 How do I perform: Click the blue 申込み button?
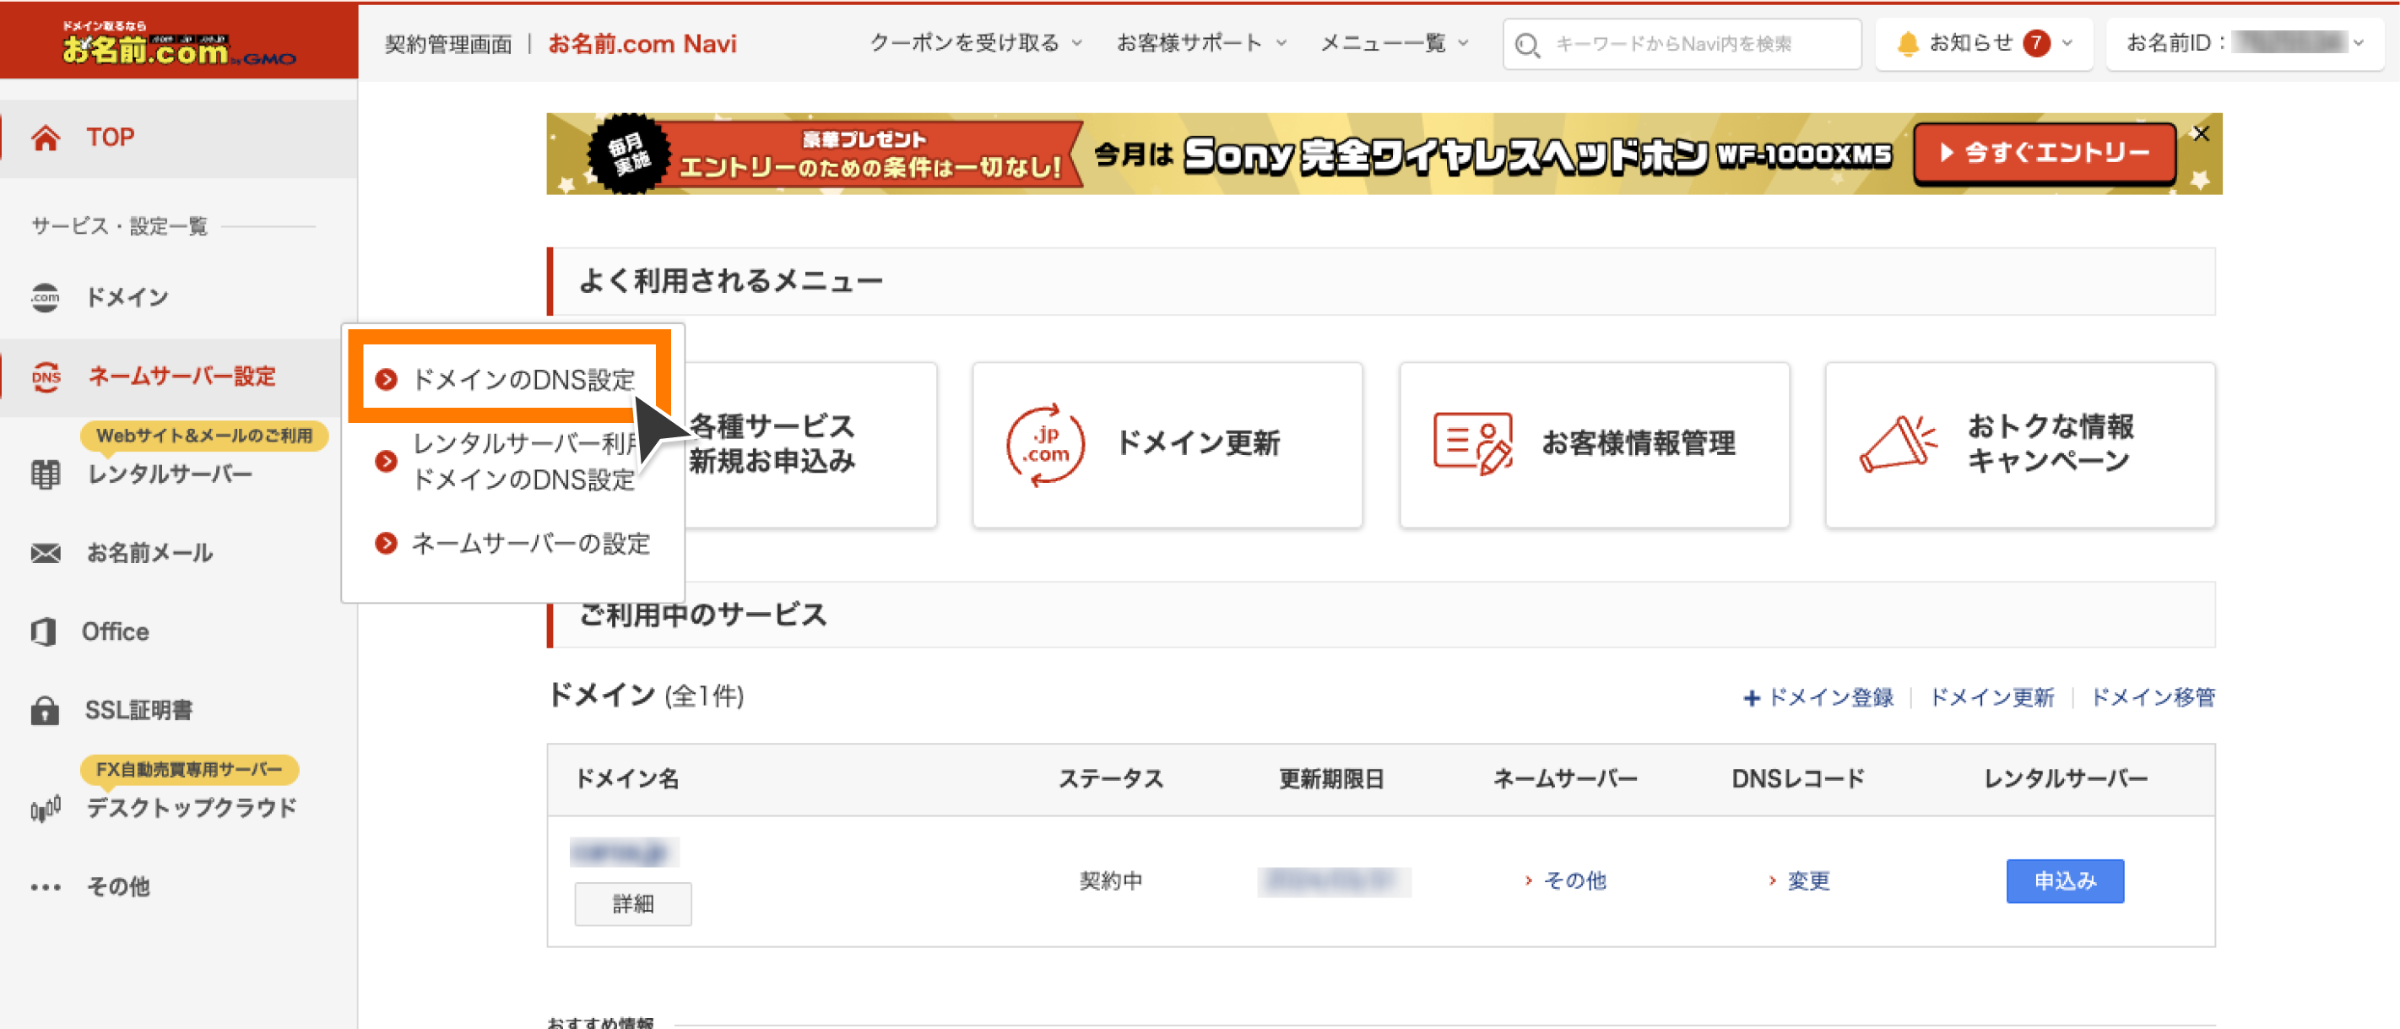[2065, 881]
